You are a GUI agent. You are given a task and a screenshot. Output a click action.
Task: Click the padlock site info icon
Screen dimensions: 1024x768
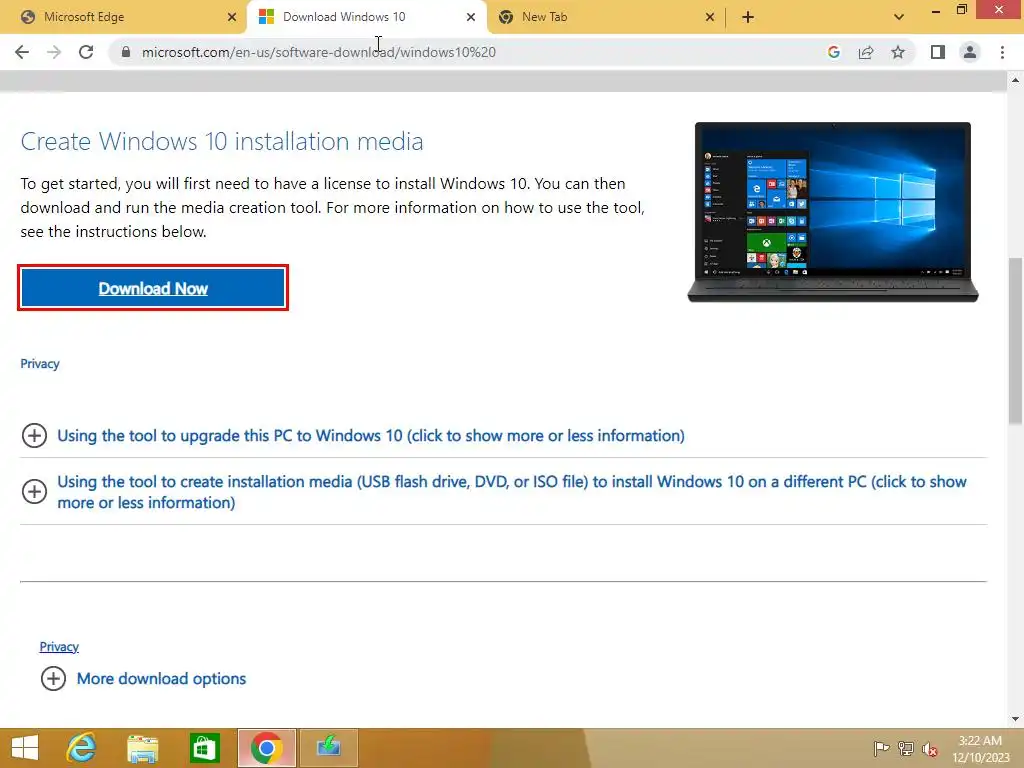[x=126, y=52]
